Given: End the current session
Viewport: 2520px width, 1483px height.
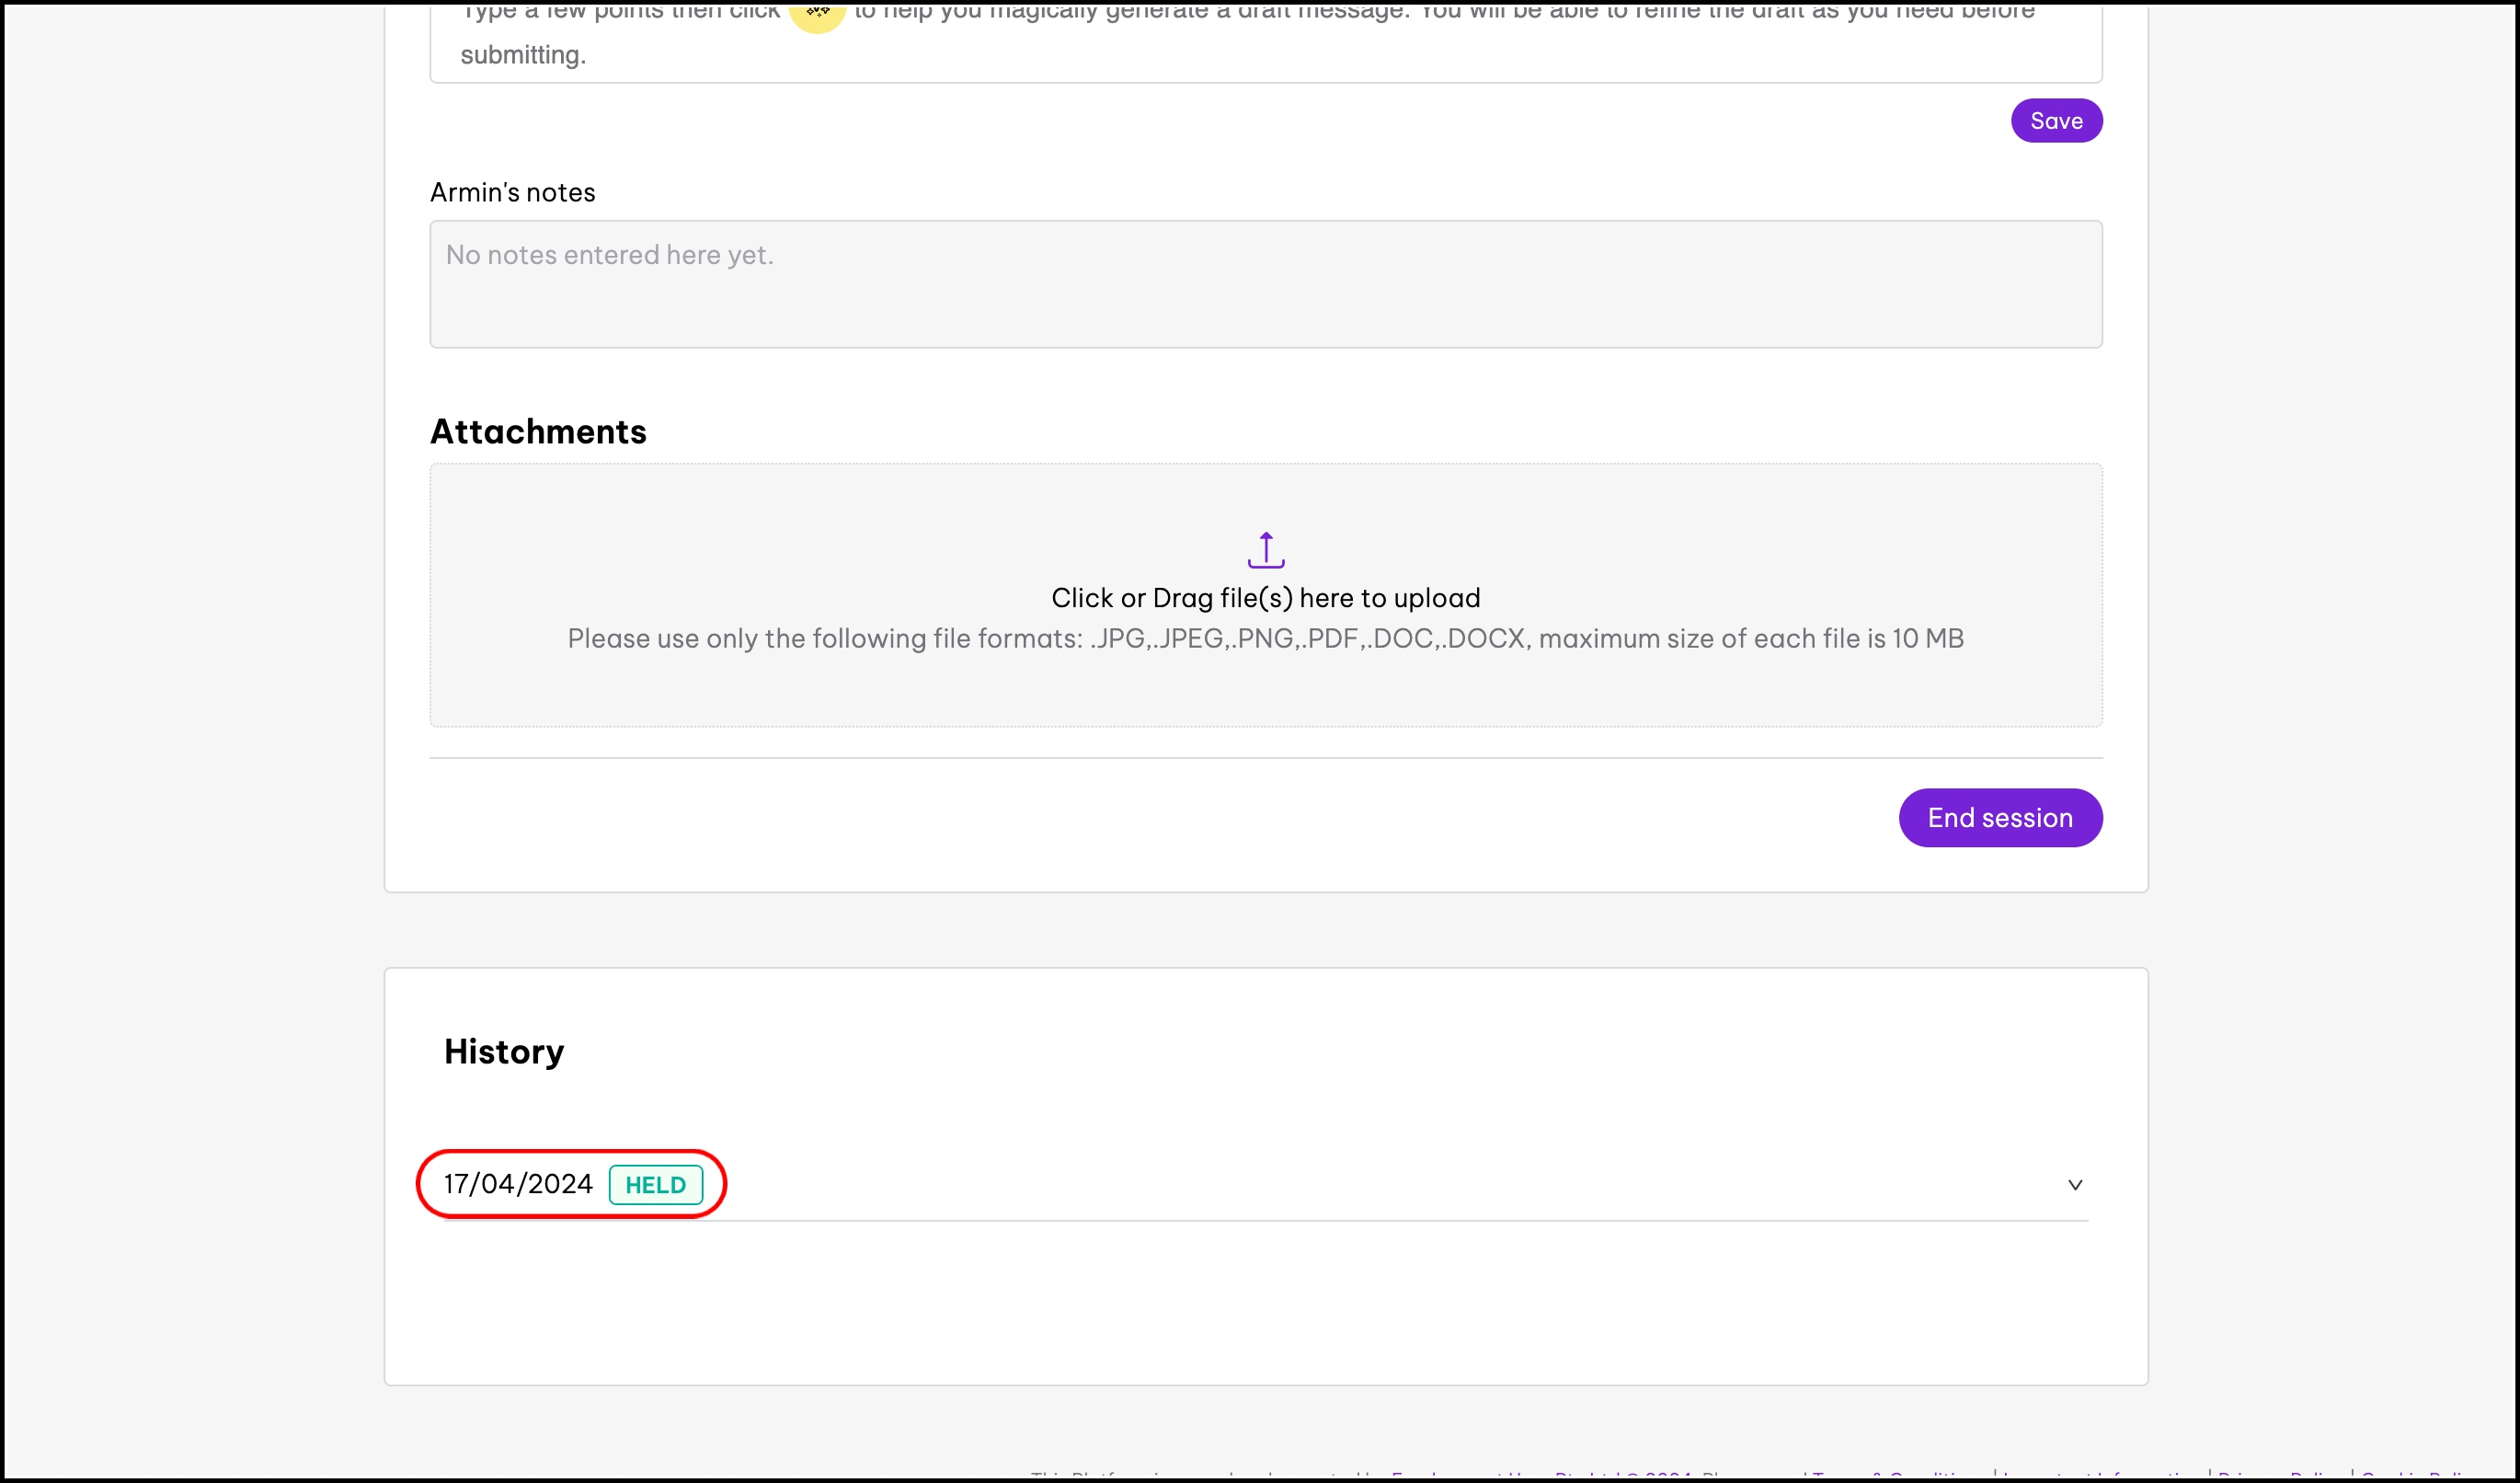Looking at the screenshot, I should 2000,818.
